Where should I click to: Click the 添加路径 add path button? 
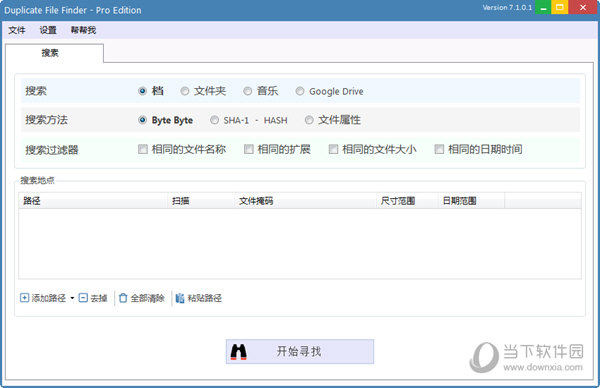click(43, 298)
